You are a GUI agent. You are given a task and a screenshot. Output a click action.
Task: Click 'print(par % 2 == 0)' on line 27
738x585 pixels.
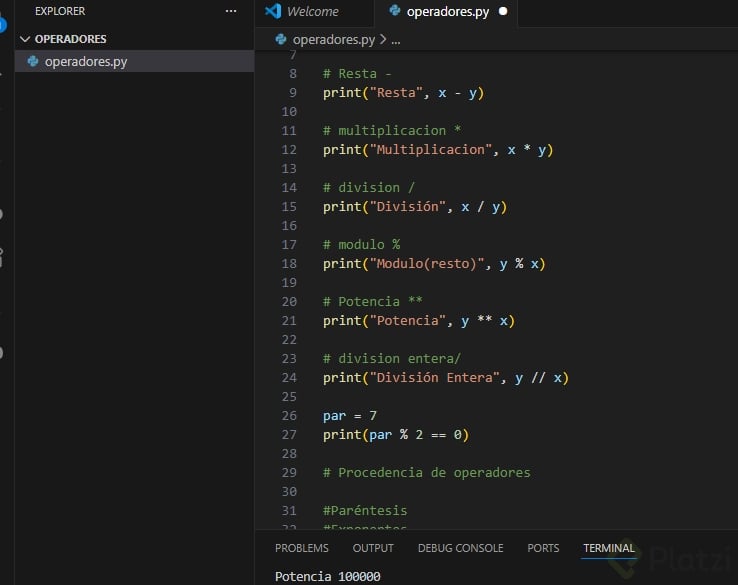coord(396,434)
